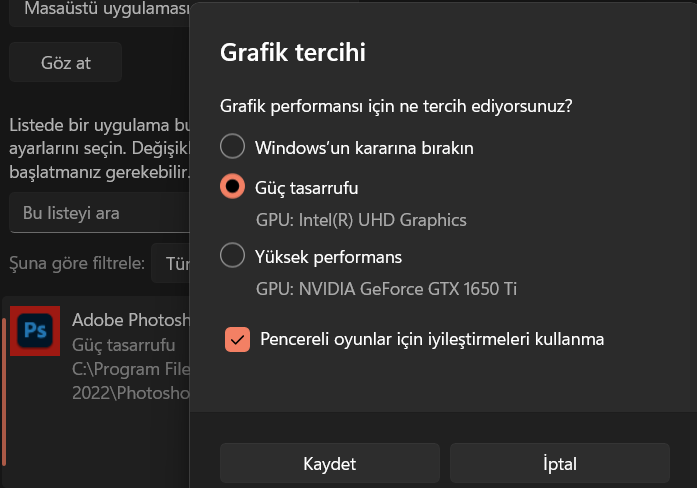This screenshot has height=488, width=697.
Task: Choose the "Güç tasarrufu" radio button
Action: pyautogui.click(x=232, y=186)
